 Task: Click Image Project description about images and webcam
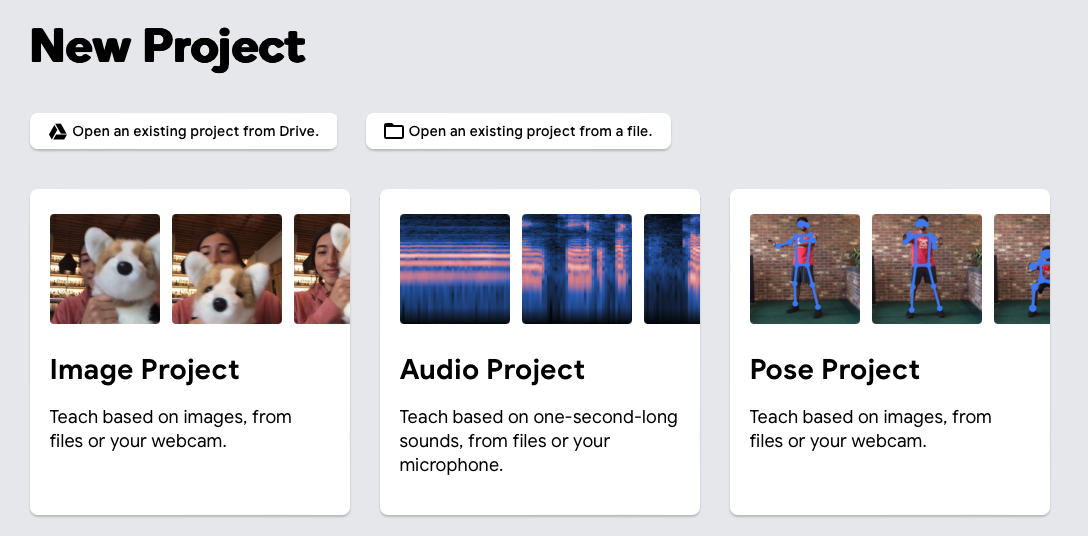coord(170,428)
